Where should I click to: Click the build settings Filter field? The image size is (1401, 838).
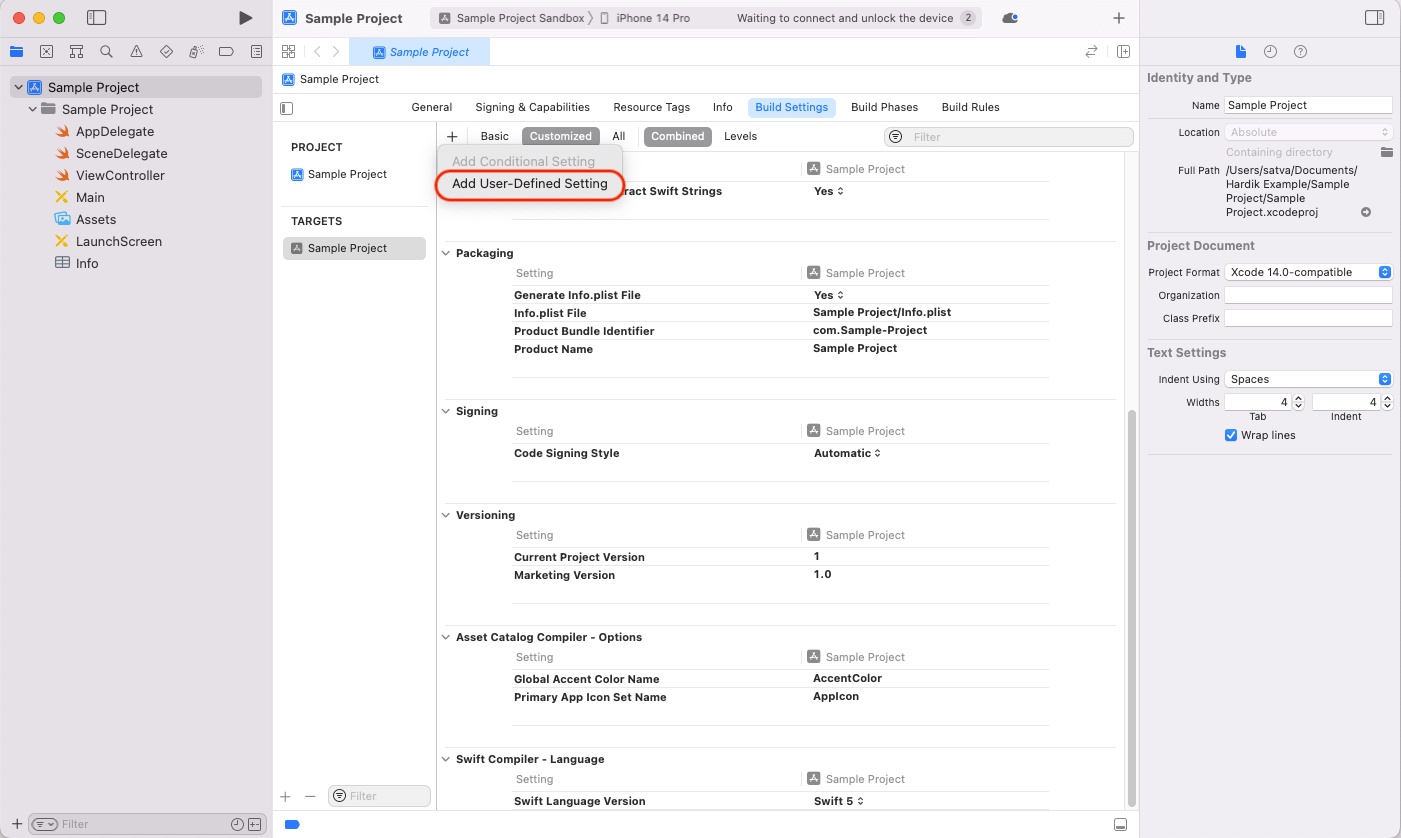(x=1009, y=137)
